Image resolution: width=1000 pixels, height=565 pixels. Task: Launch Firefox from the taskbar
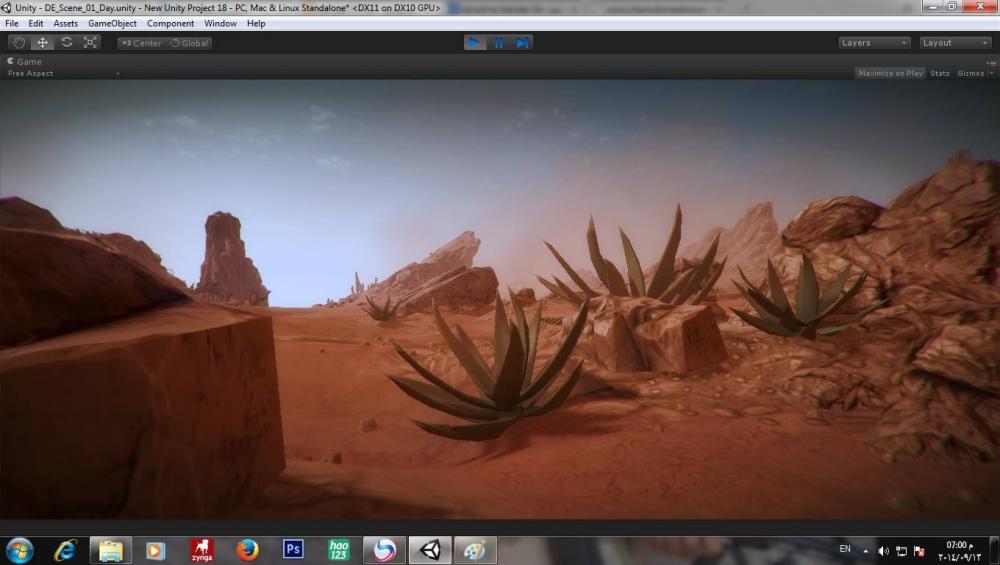(247, 550)
